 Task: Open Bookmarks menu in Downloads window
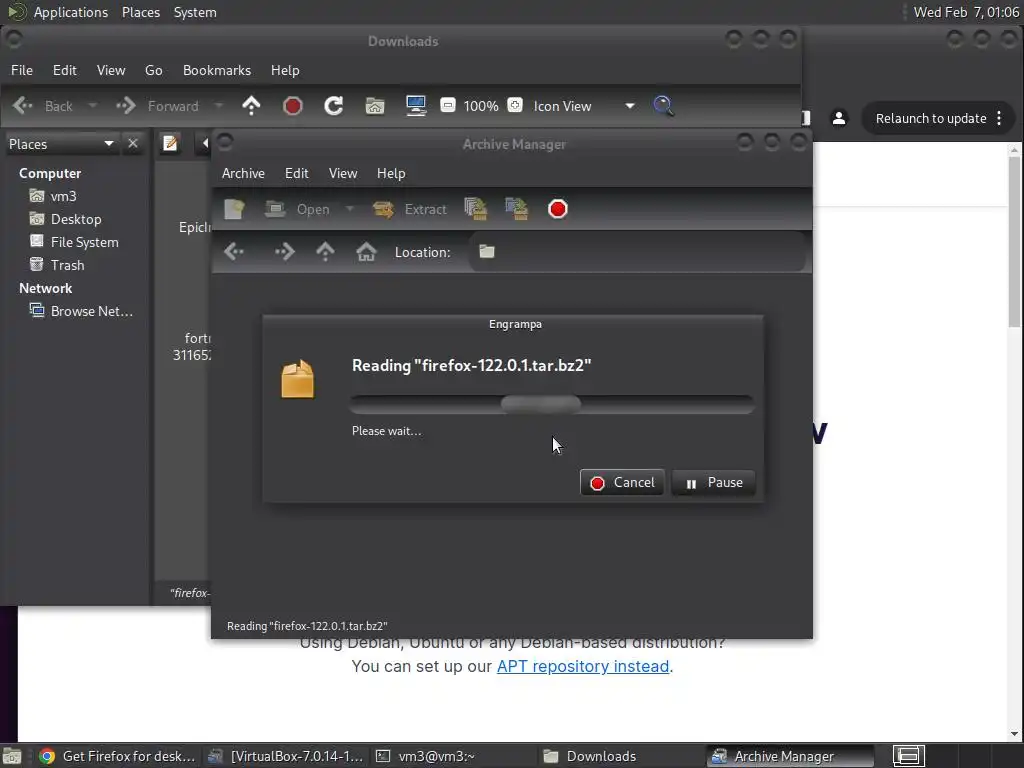tap(217, 70)
